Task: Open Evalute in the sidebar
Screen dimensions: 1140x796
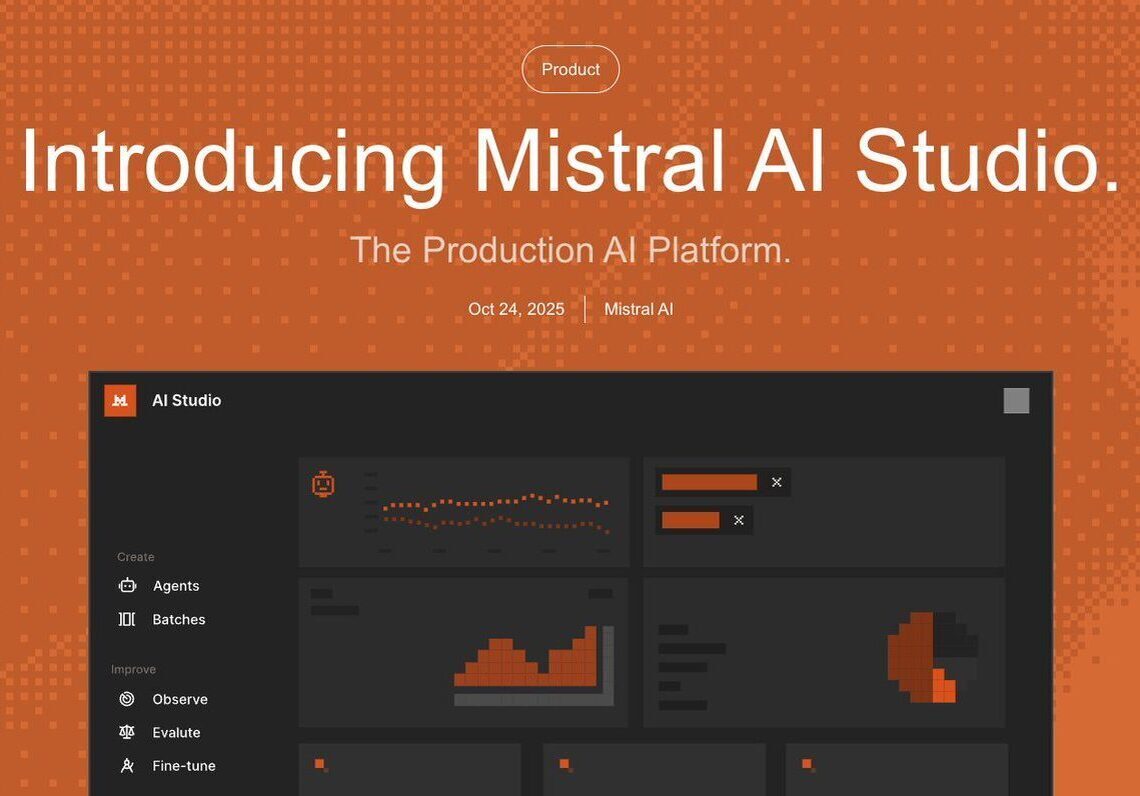Action: coord(177,733)
